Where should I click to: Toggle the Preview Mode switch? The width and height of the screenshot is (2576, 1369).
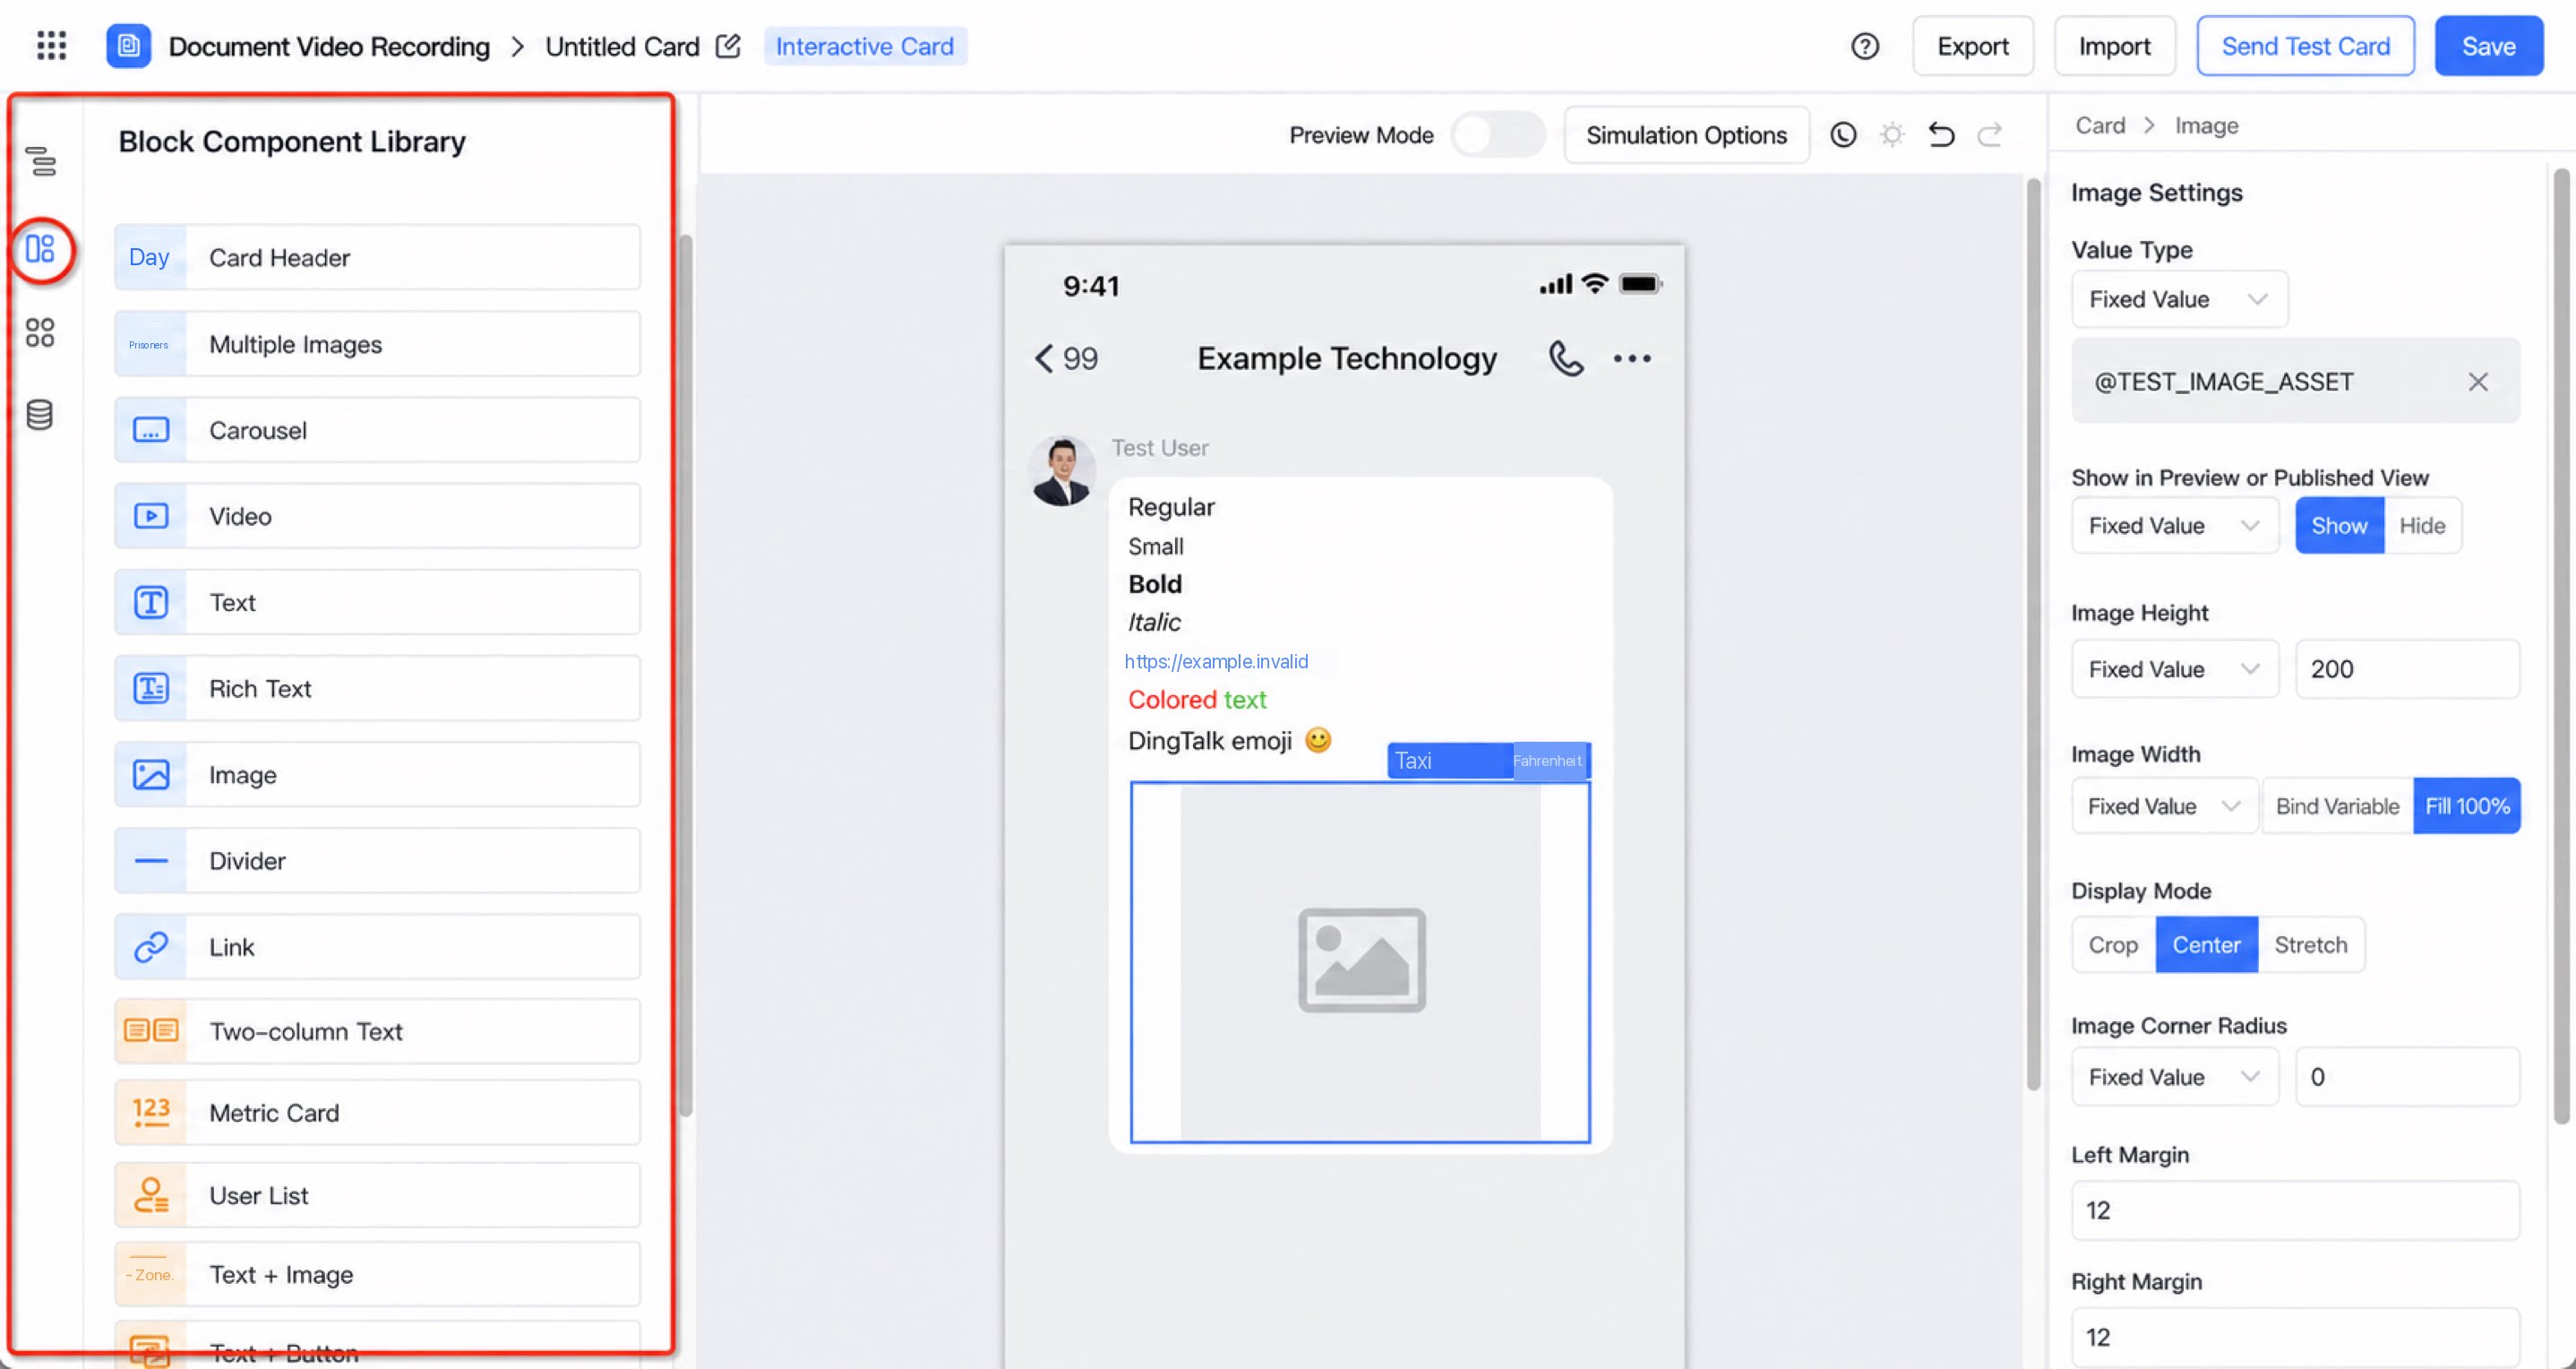[x=1497, y=135]
